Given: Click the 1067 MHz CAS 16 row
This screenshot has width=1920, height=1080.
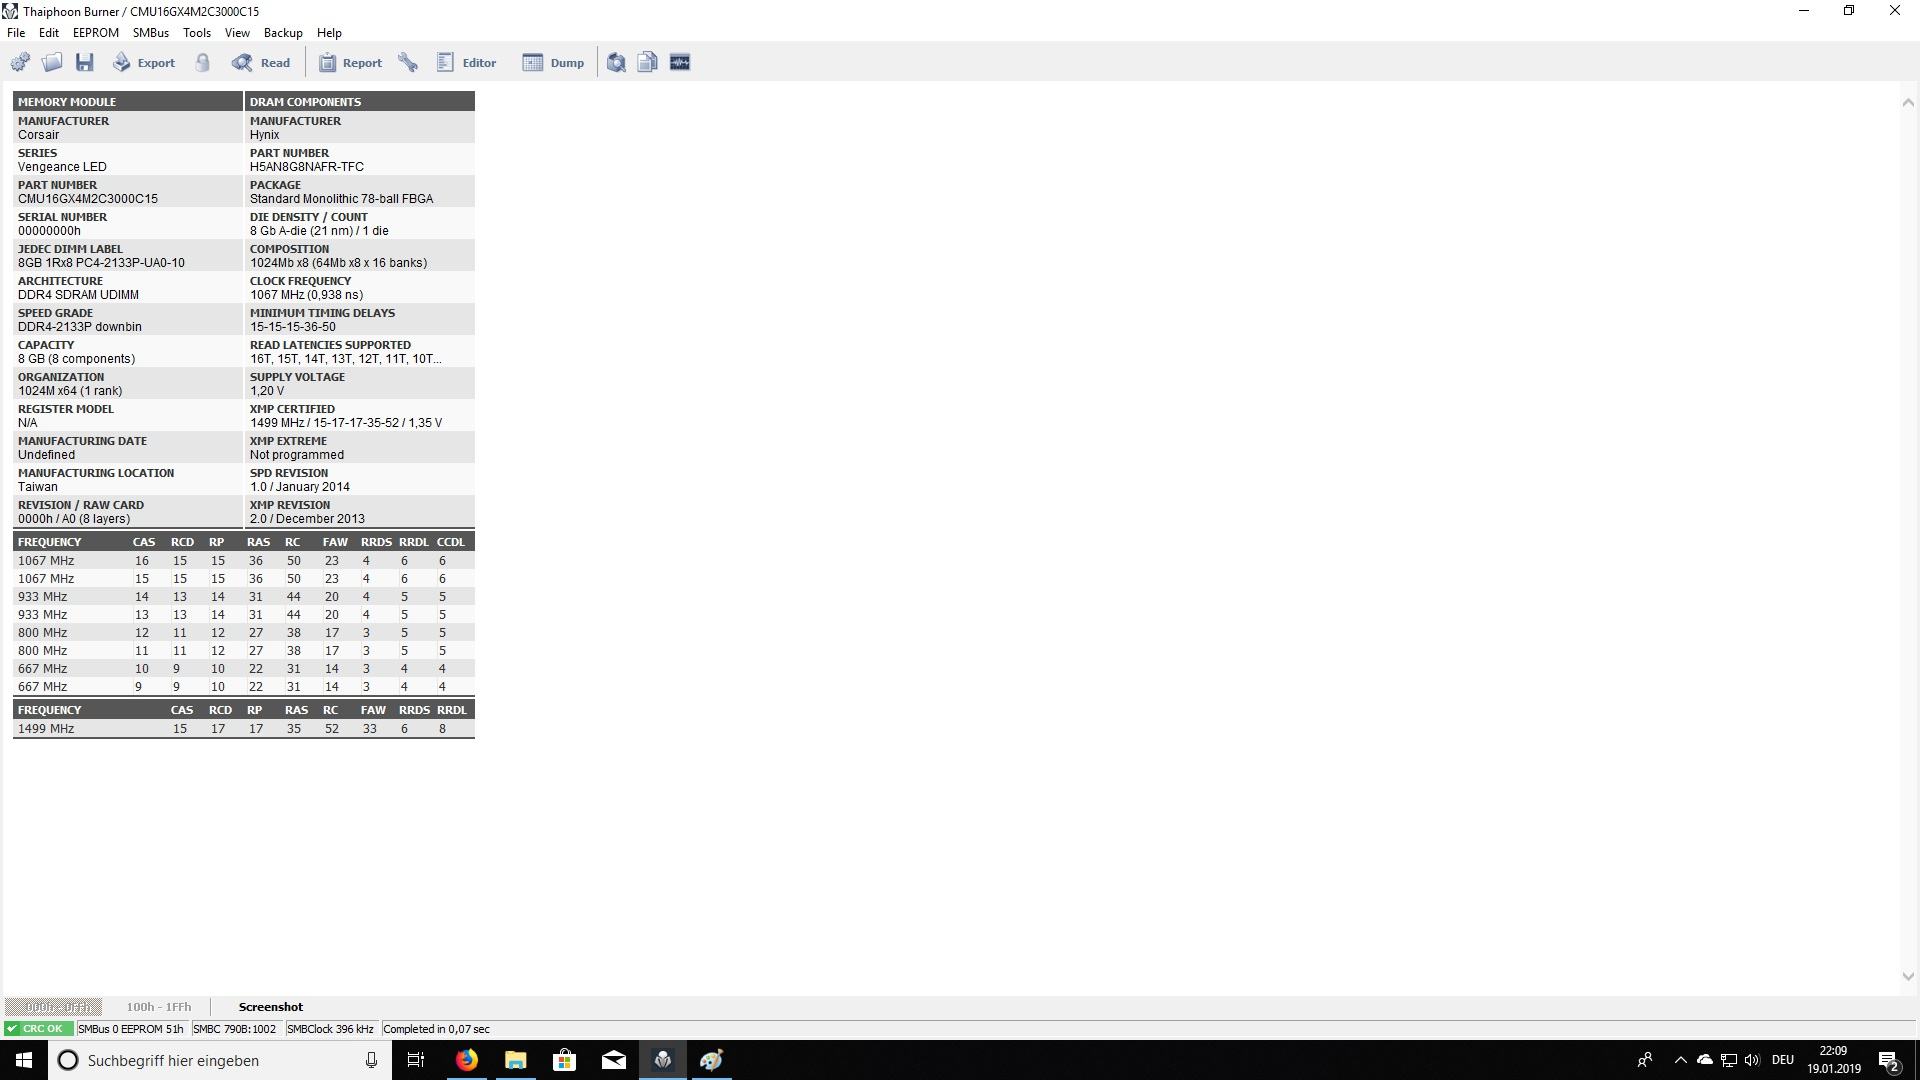Looking at the screenshot, I should coord(244,561).
